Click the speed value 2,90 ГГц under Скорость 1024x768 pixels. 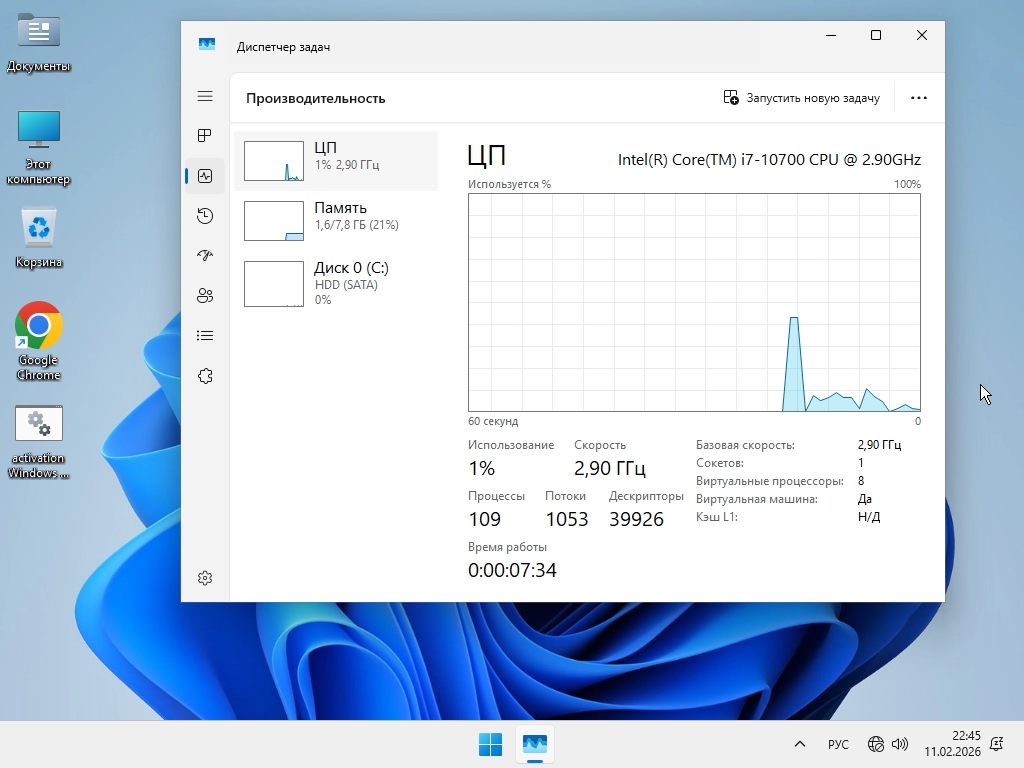[610, 468]
